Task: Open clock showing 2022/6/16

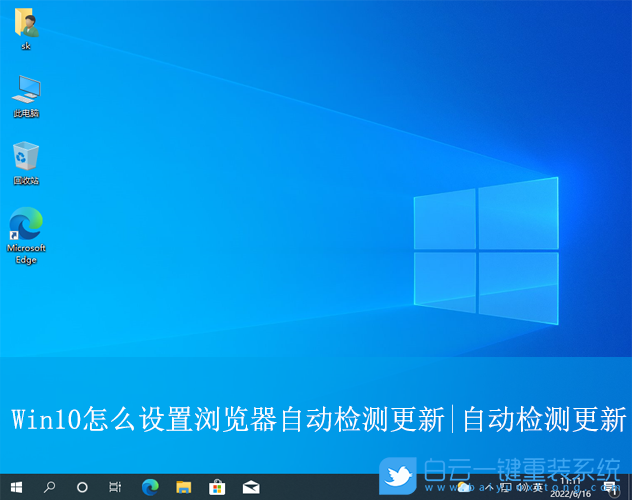Action: 570,488
